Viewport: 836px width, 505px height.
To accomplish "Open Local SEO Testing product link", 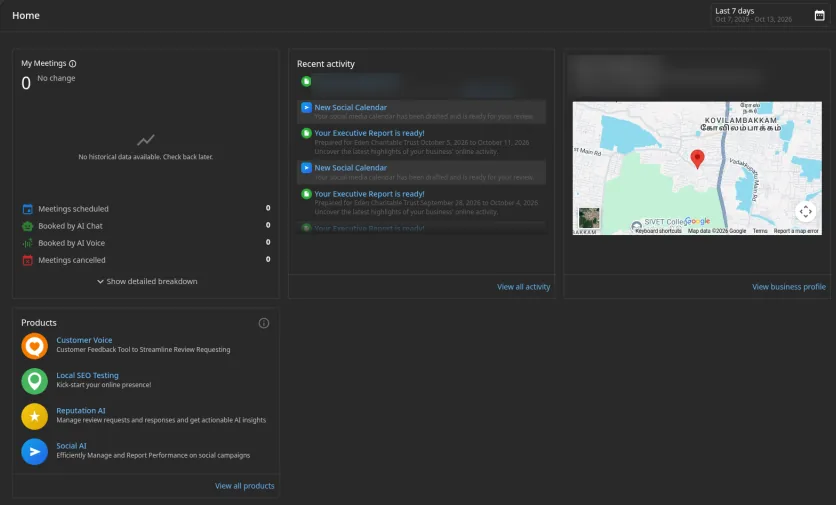I will pos(87,375).
